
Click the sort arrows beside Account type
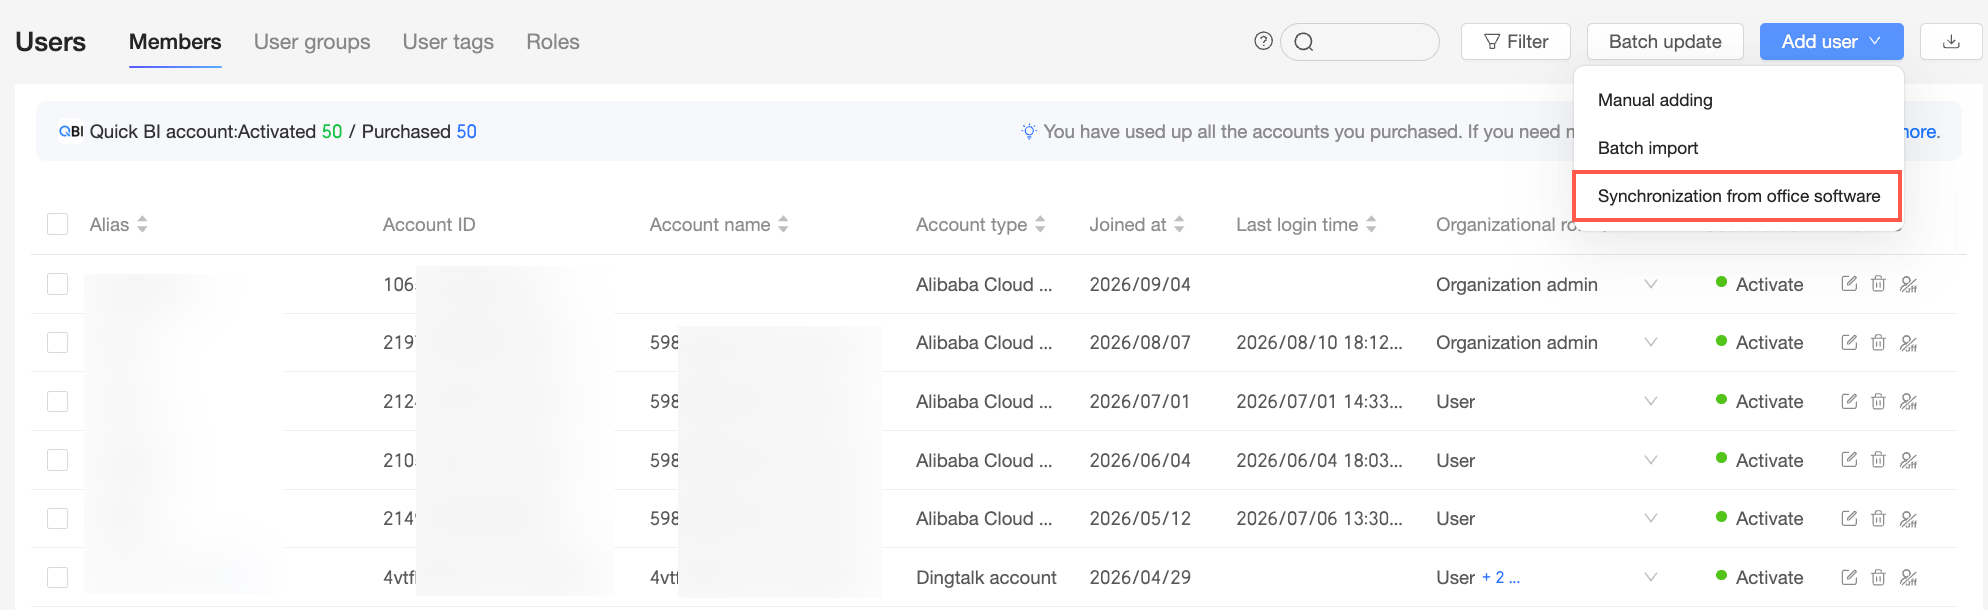[x=1040, y=224]
